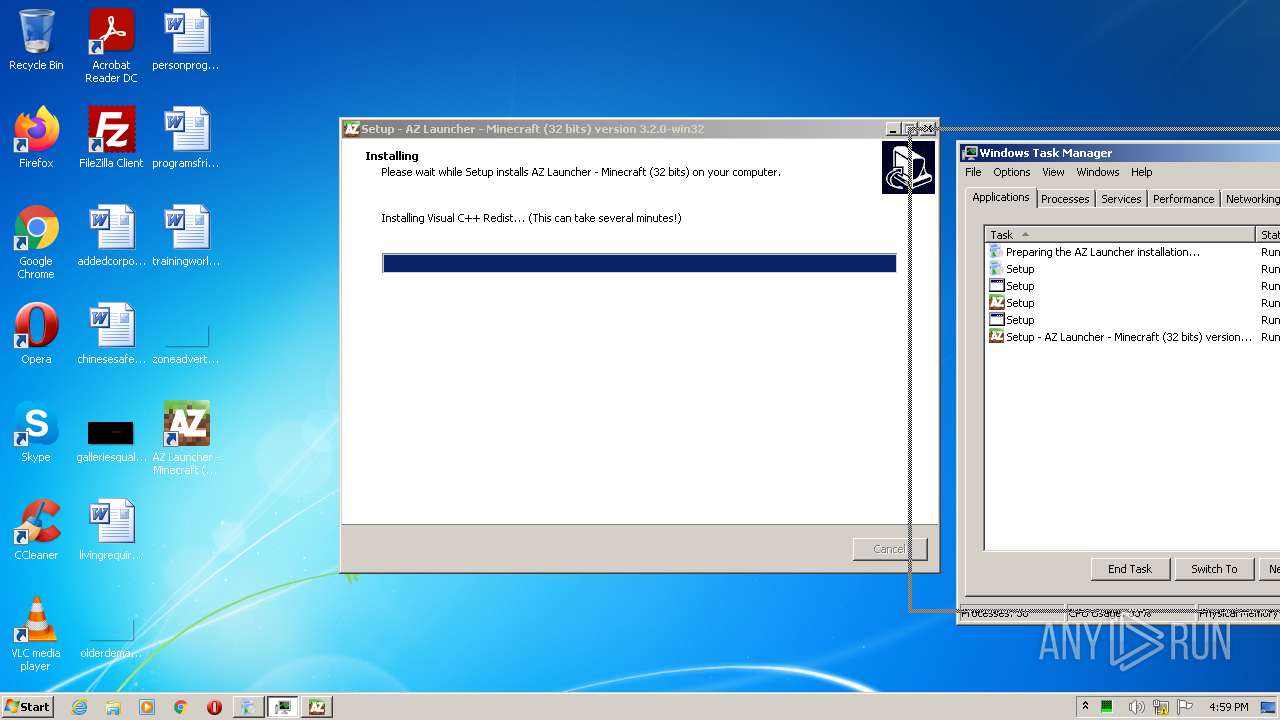
Task: Open VLC media player shortcut
Action: pos(36,634)
